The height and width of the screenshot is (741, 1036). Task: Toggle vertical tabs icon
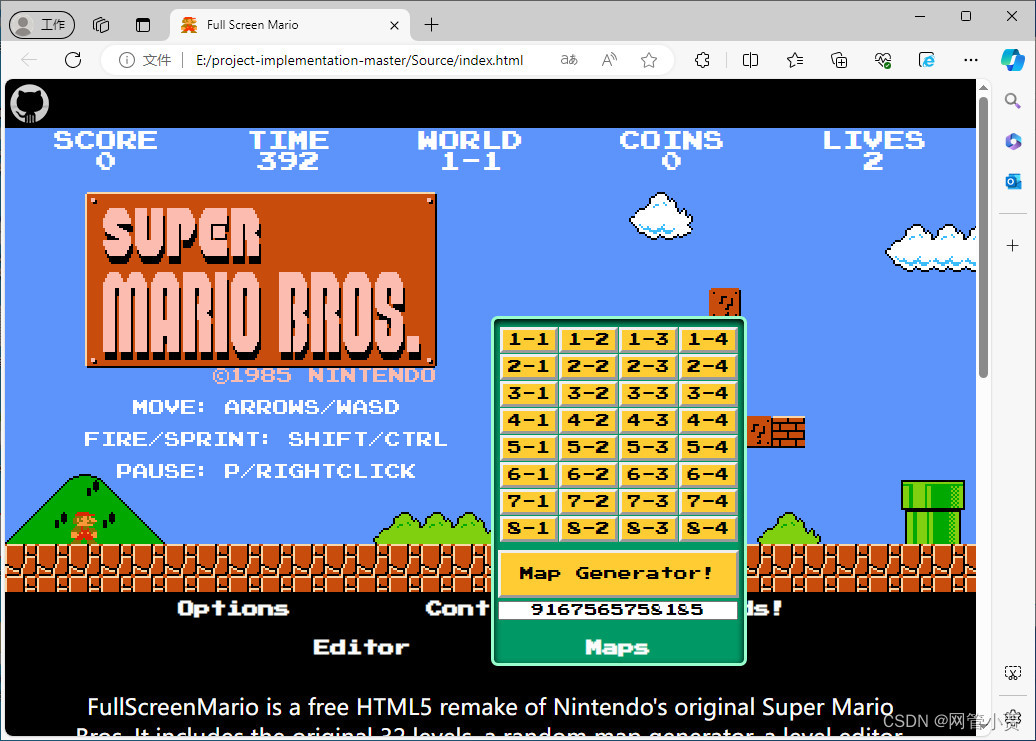(x=143, y=25)
